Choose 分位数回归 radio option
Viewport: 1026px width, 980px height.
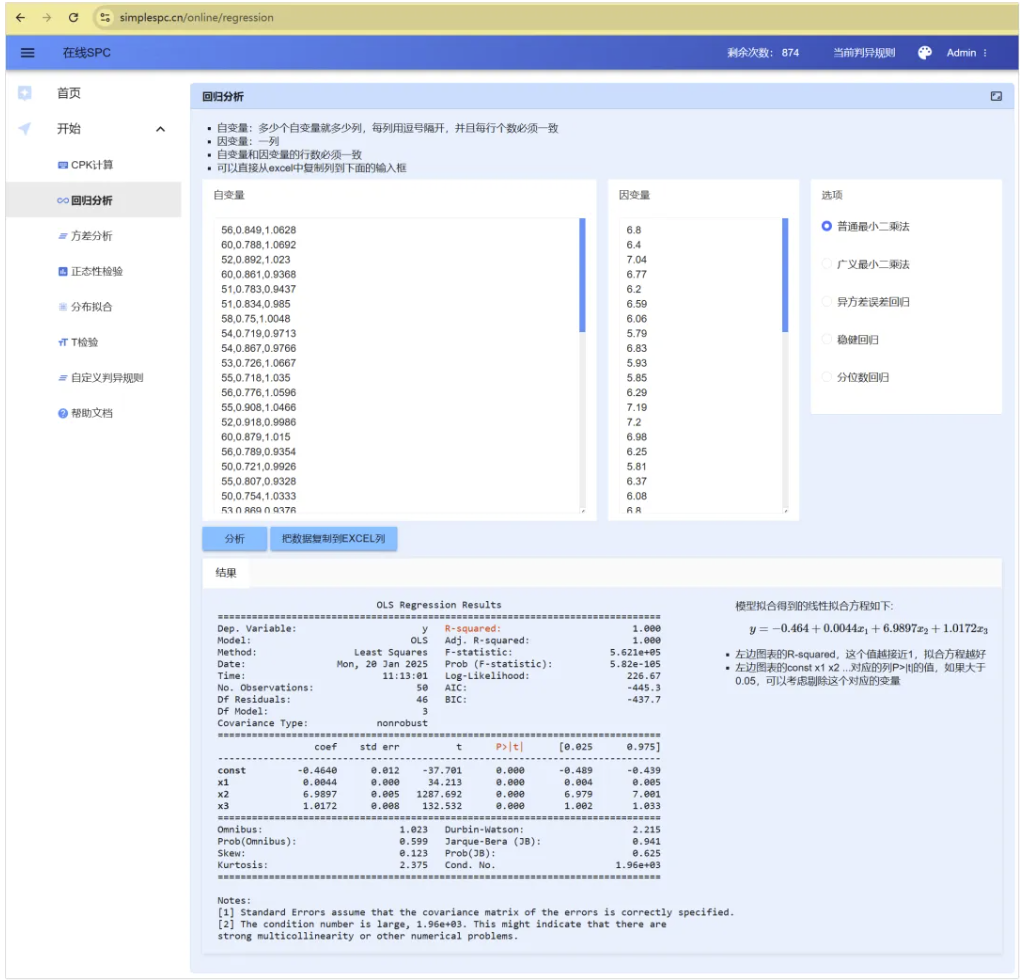coord(827,378)
